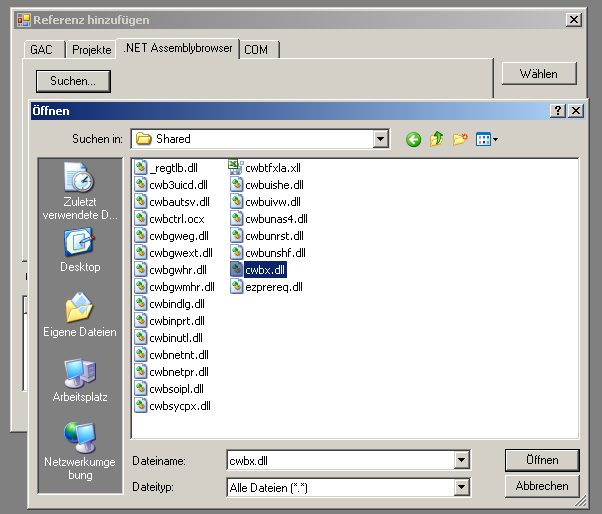Select file name cwbnetpr.dll
Screen dimensions: 602x514
click(179, 372)
